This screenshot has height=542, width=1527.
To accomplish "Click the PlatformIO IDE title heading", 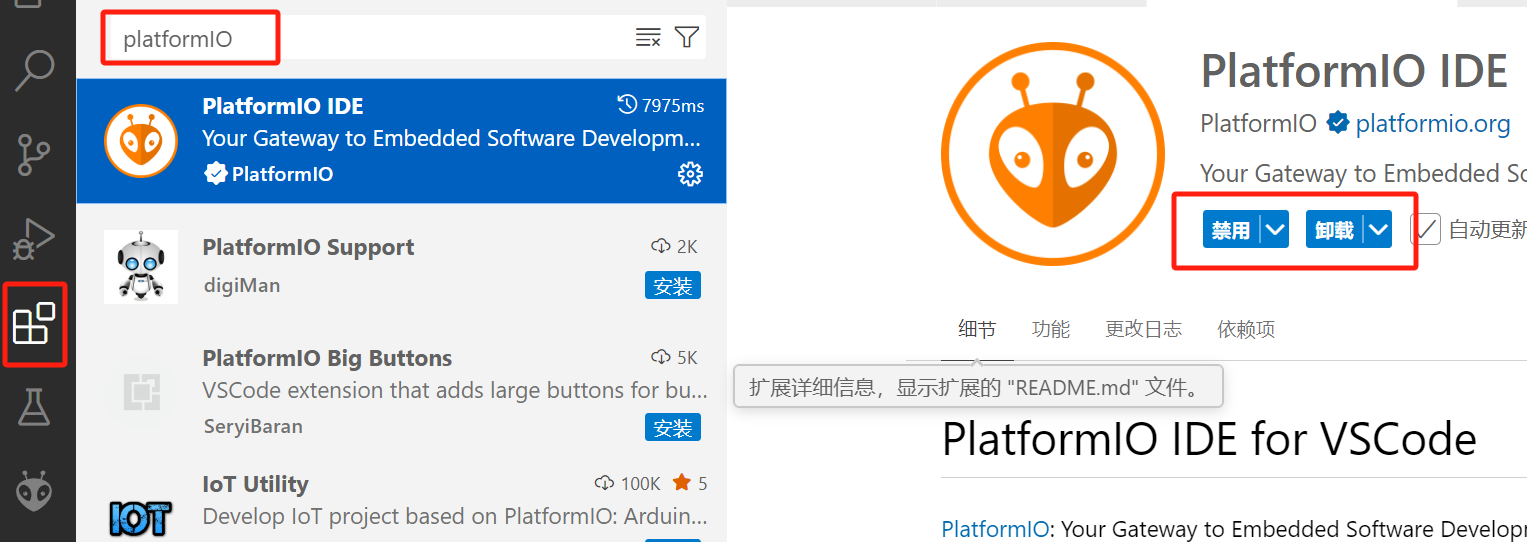I will [1354, 71].
